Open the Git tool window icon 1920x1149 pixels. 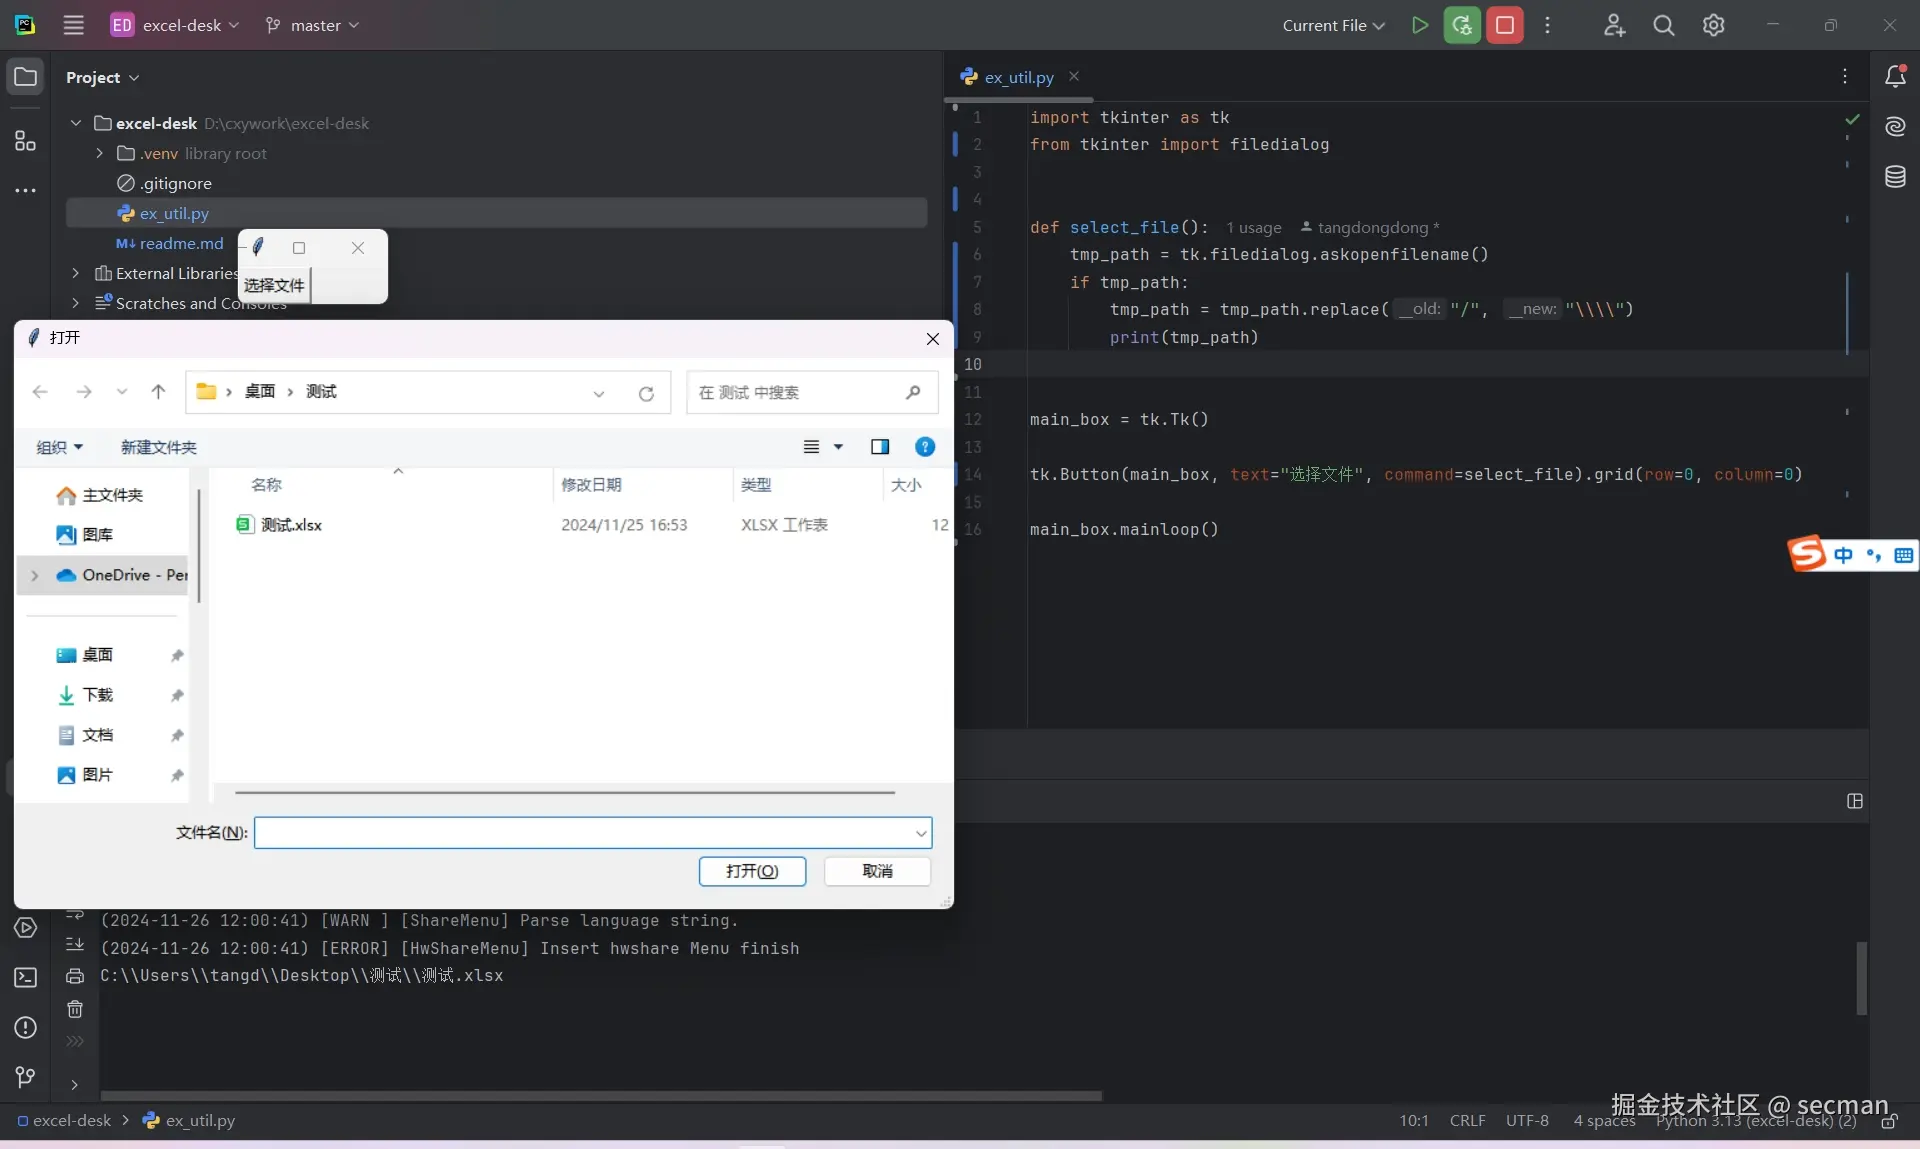pyautogui.click(x=25, y=1076)
